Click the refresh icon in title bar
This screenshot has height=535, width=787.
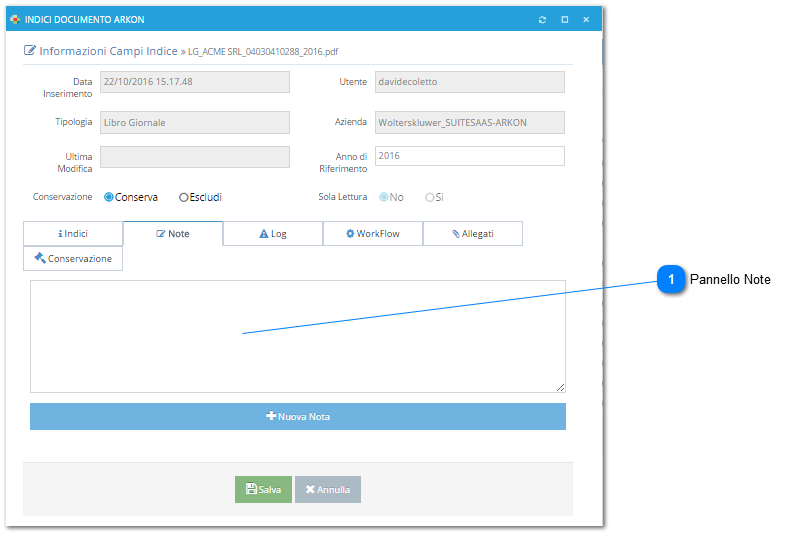[x=542, y=20]
